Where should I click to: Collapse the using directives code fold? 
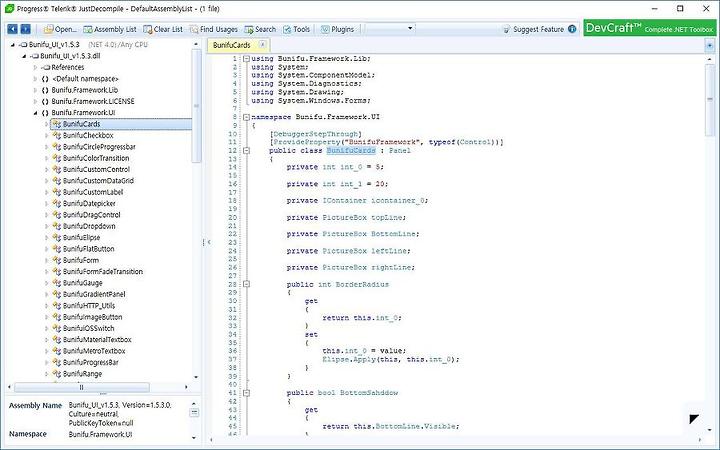pyautogui.click(x=246, y=59)
